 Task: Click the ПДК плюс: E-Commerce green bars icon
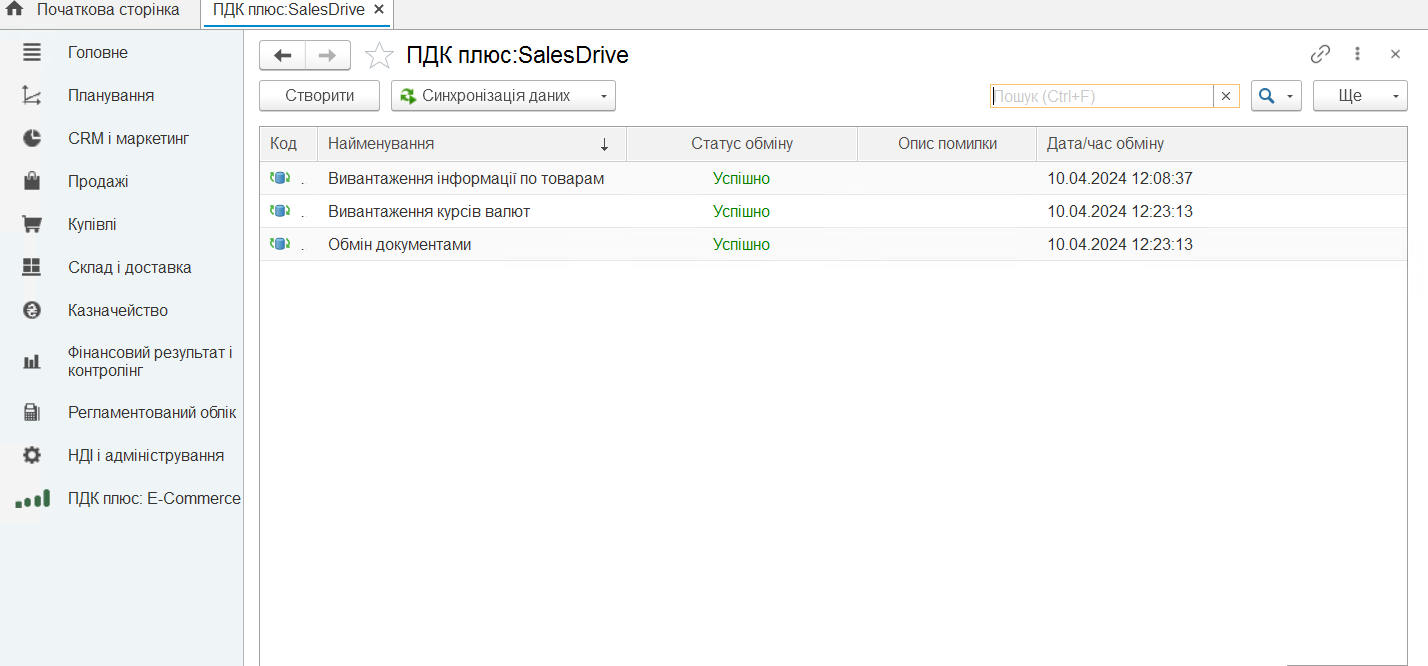[33, 498]
